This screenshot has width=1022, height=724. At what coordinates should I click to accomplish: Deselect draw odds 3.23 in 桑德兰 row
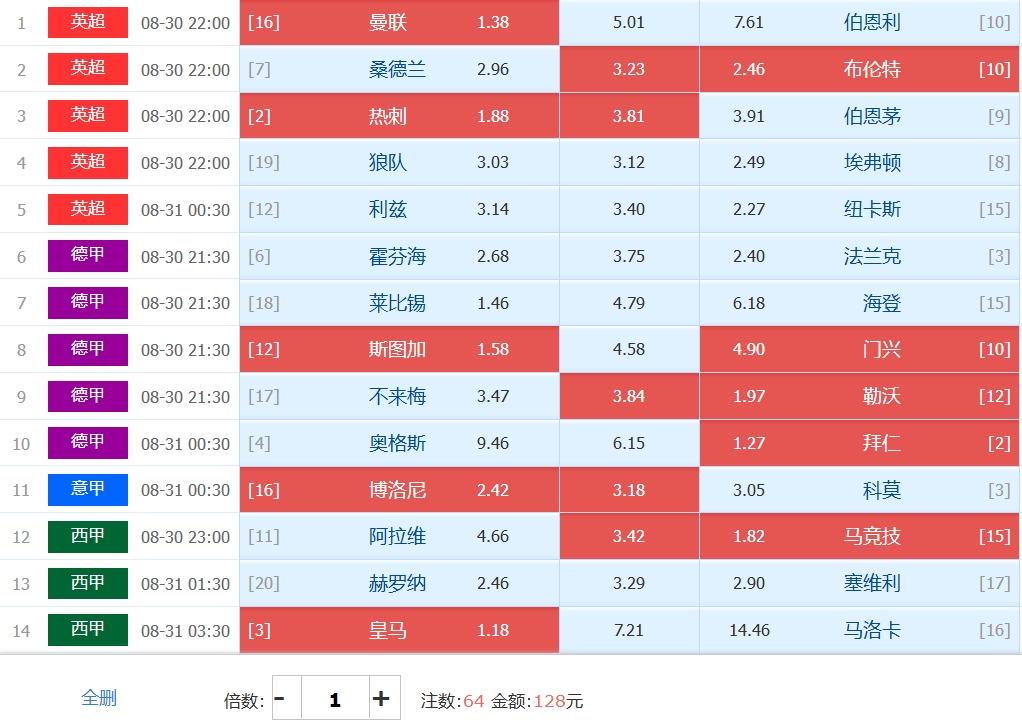point(629,69)
